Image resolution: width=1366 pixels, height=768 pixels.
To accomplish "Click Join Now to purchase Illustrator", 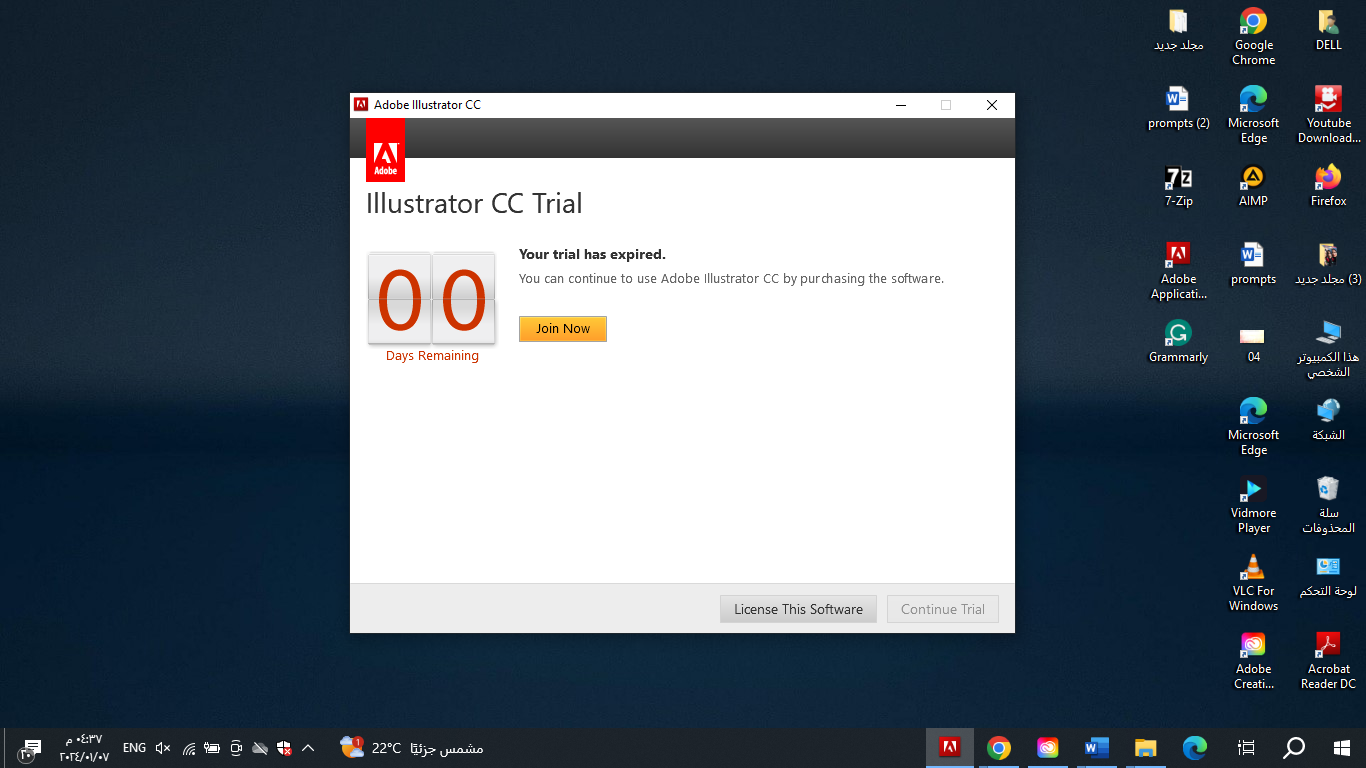I will [562, 328].
